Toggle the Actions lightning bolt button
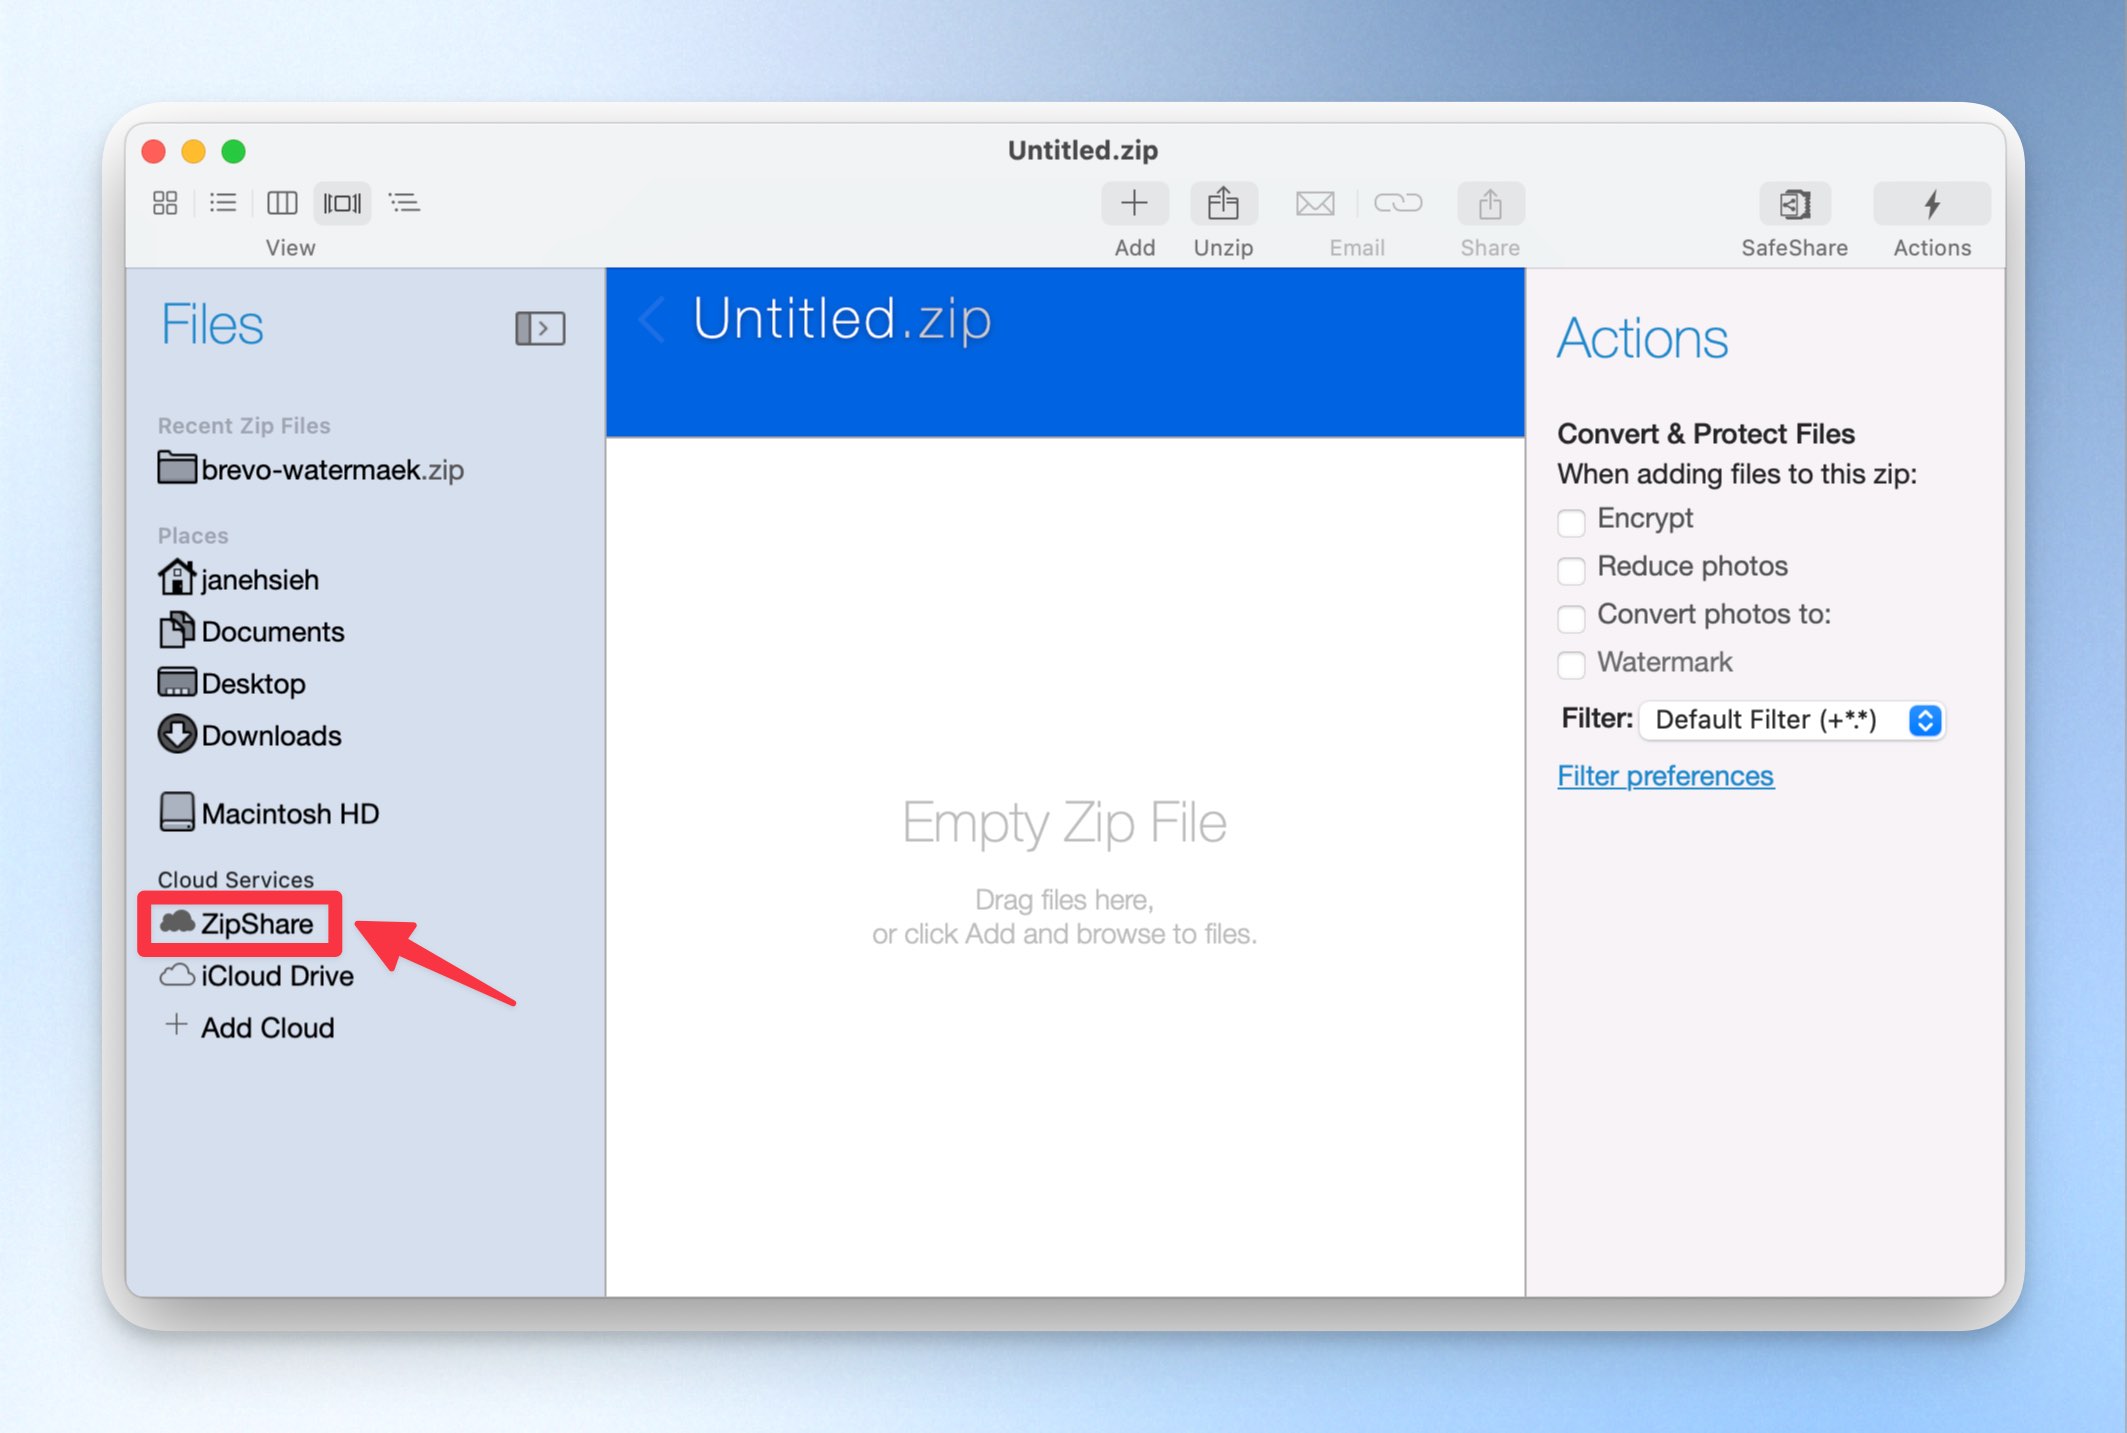Image resolution: width=2127 pixels, height=1433 pixels. click(x=1932, y=204)
